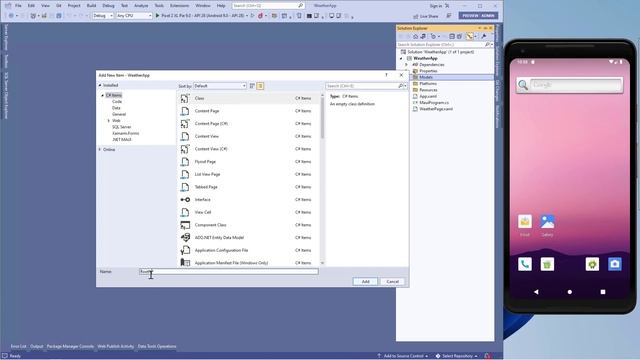Open the Debug configuration dropdown
Viewport: 640px width, 360px height.
click(x=103, y=16)
